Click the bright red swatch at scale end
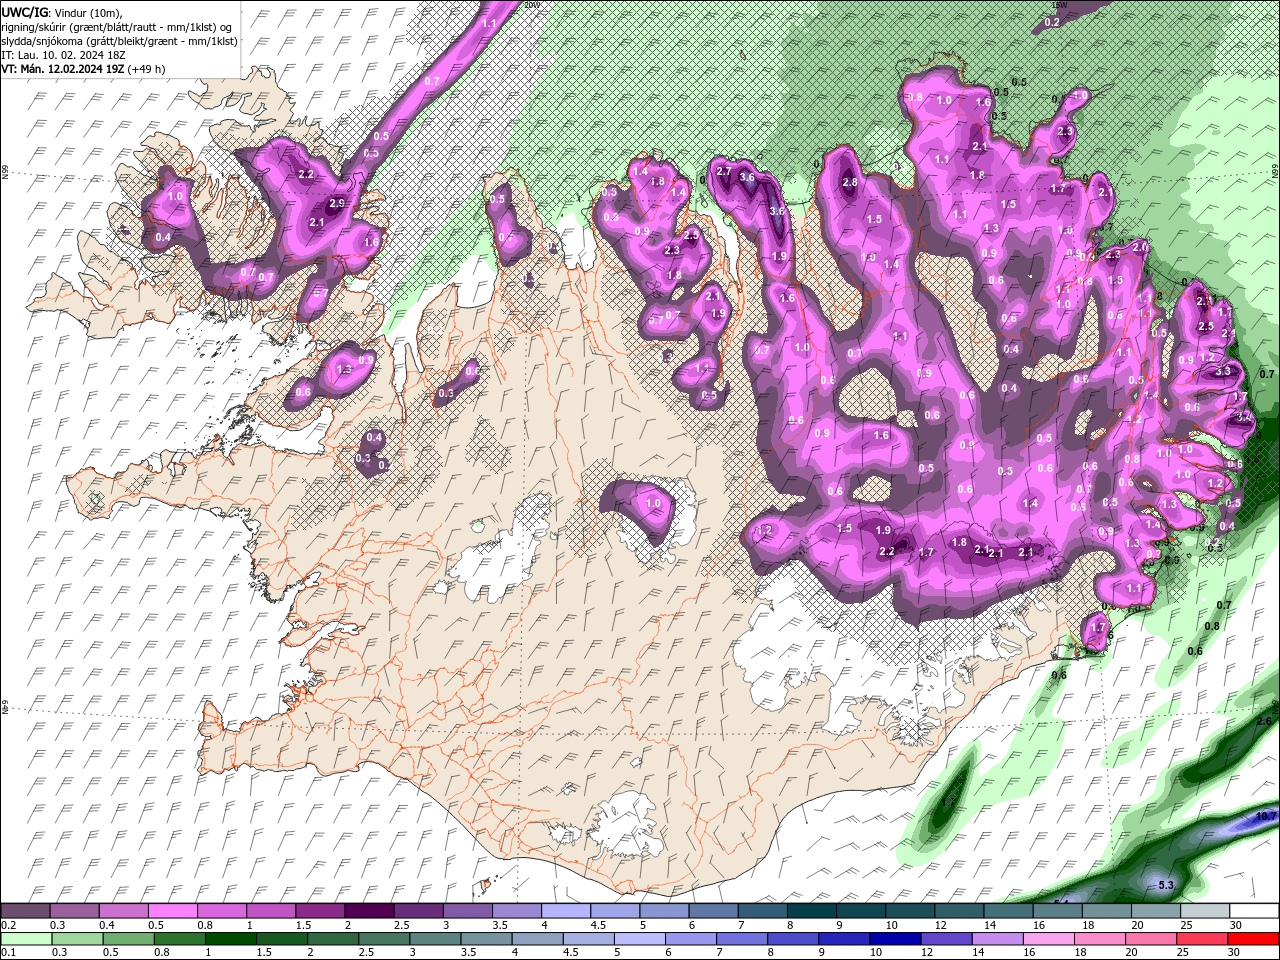The height and width of the screenshot is (960, 1280). (x=1254, y=939)
